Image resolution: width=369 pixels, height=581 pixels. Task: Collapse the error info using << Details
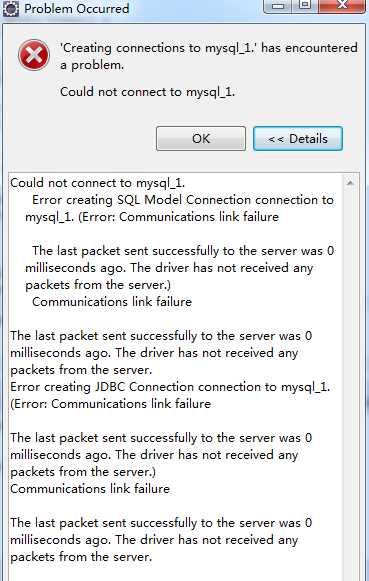click(x=298, y=139)
